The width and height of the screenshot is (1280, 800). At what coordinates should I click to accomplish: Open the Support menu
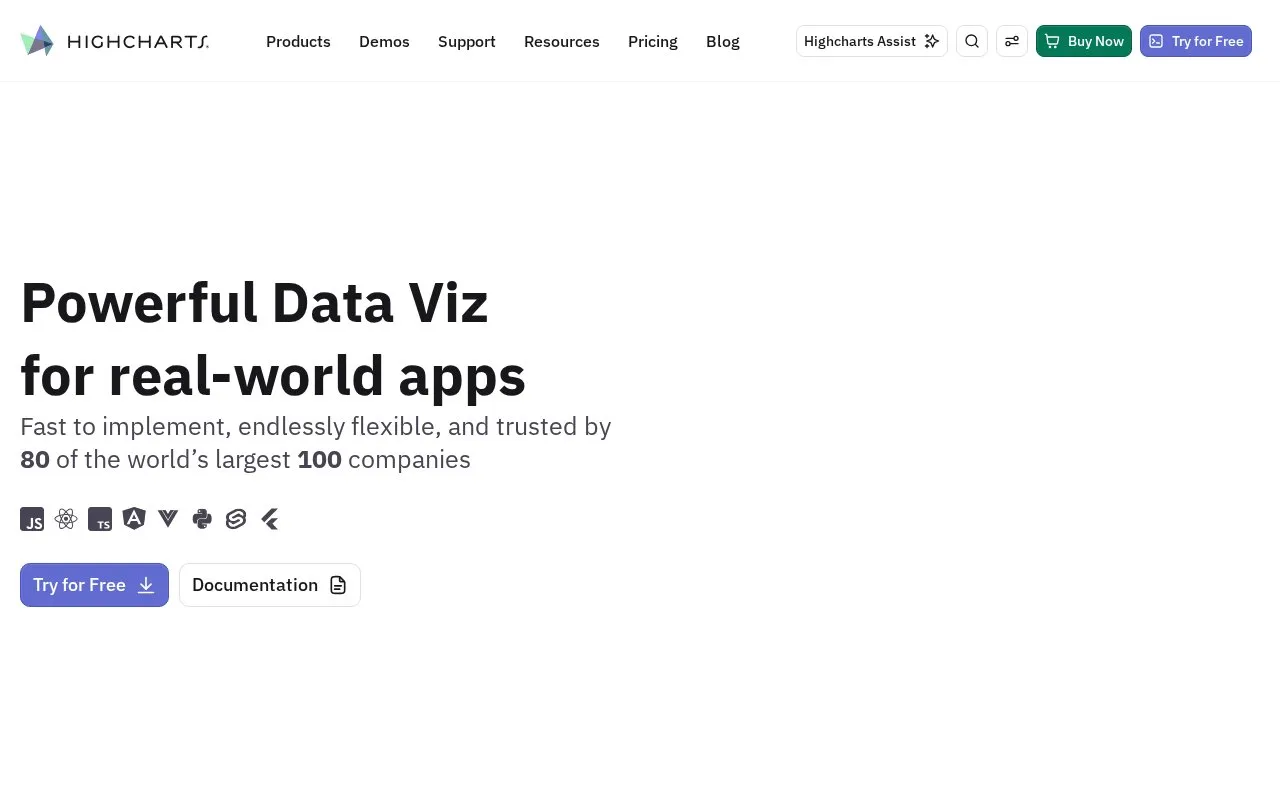point(467,41)
